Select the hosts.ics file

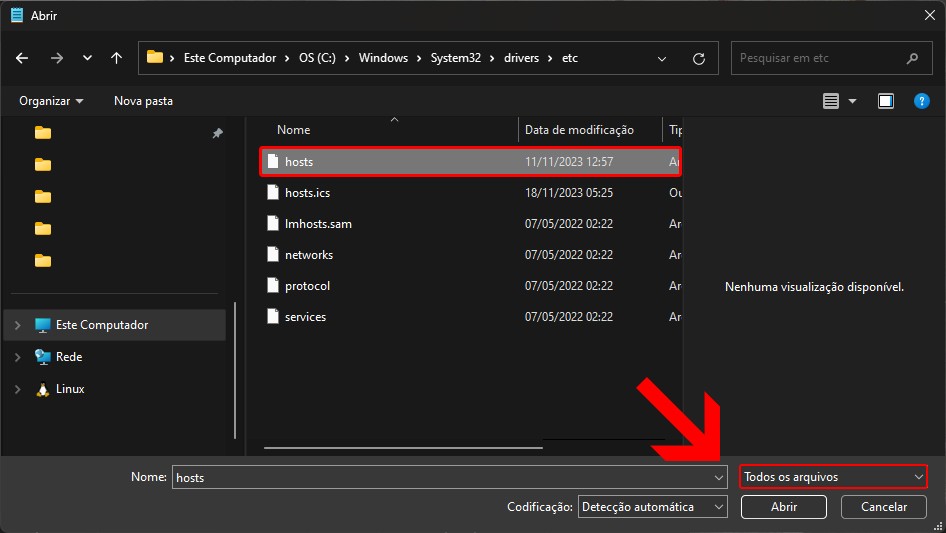tap(307, 193)
